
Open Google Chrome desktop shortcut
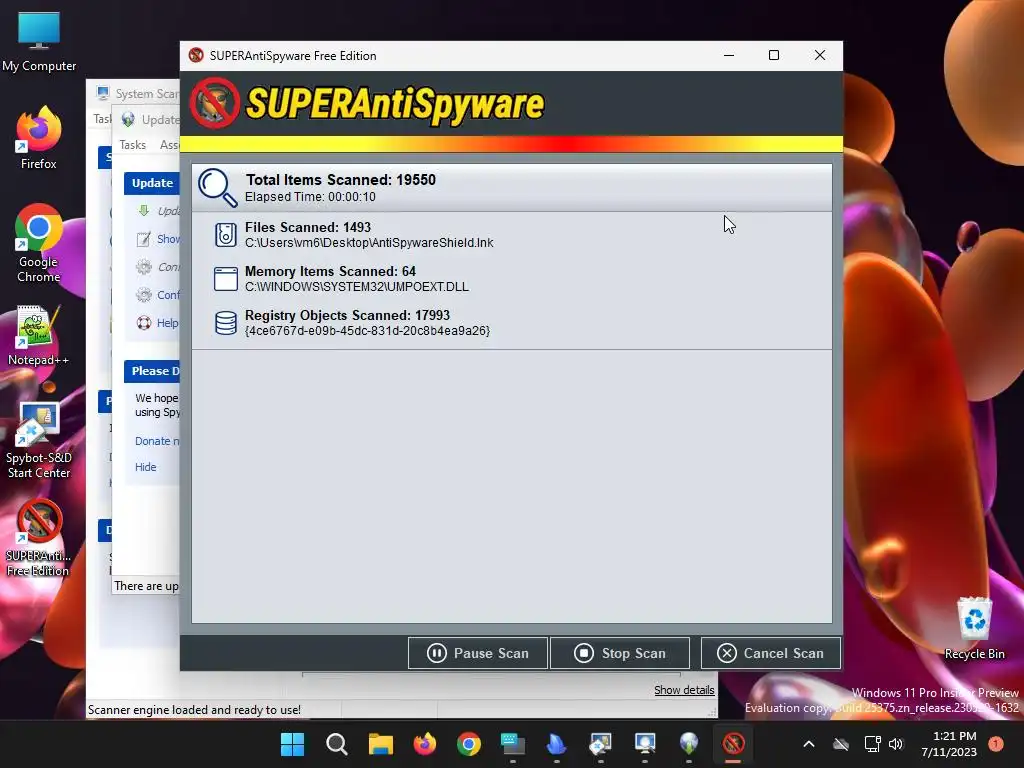pos(39,243)
